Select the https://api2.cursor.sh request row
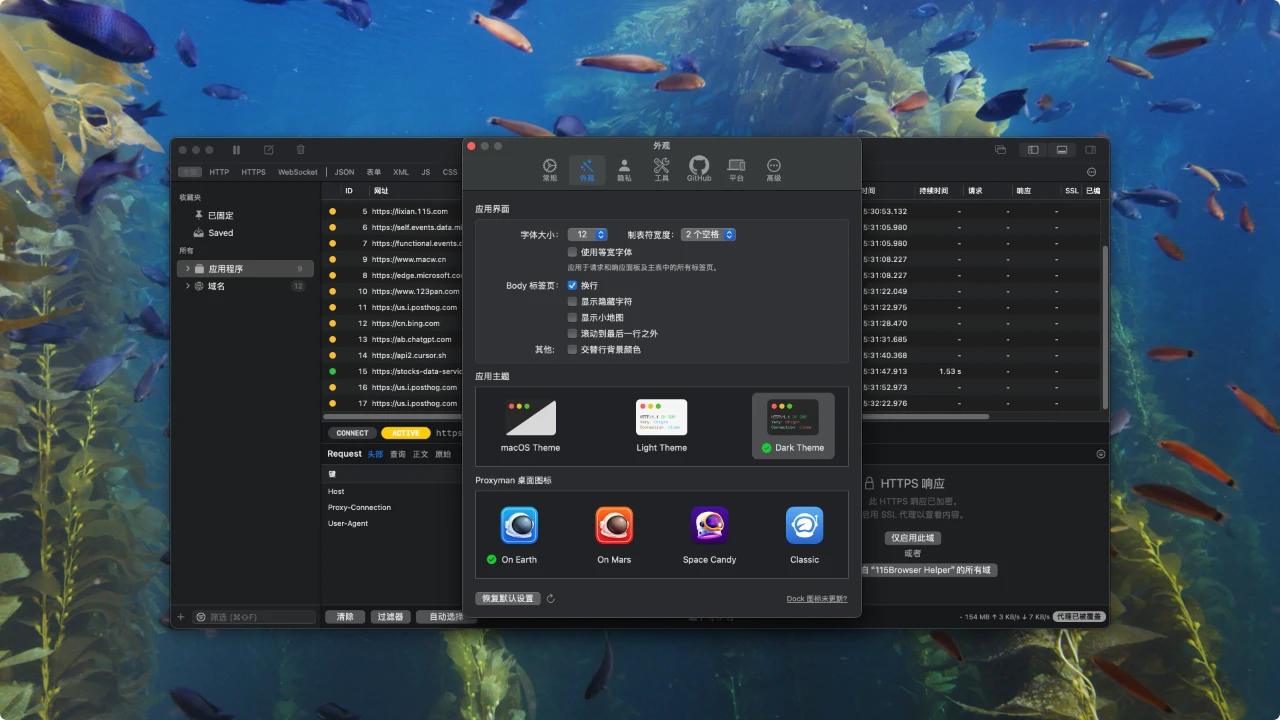The height and width of the screenshot is (720, 1280). pos(392,355)
